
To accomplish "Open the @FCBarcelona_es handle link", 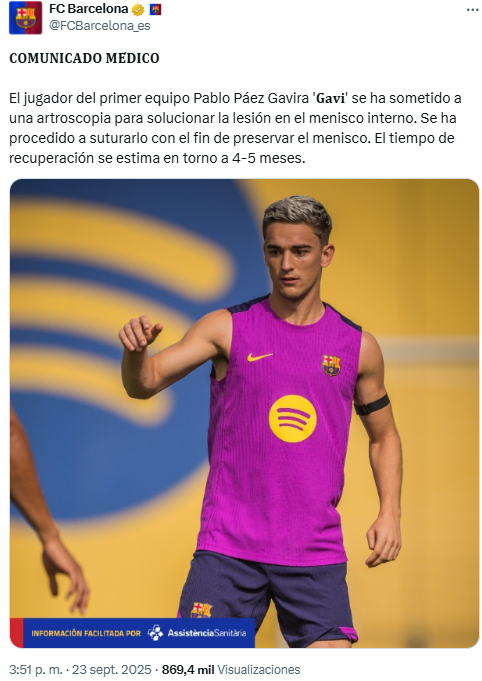I will point(99,26).
